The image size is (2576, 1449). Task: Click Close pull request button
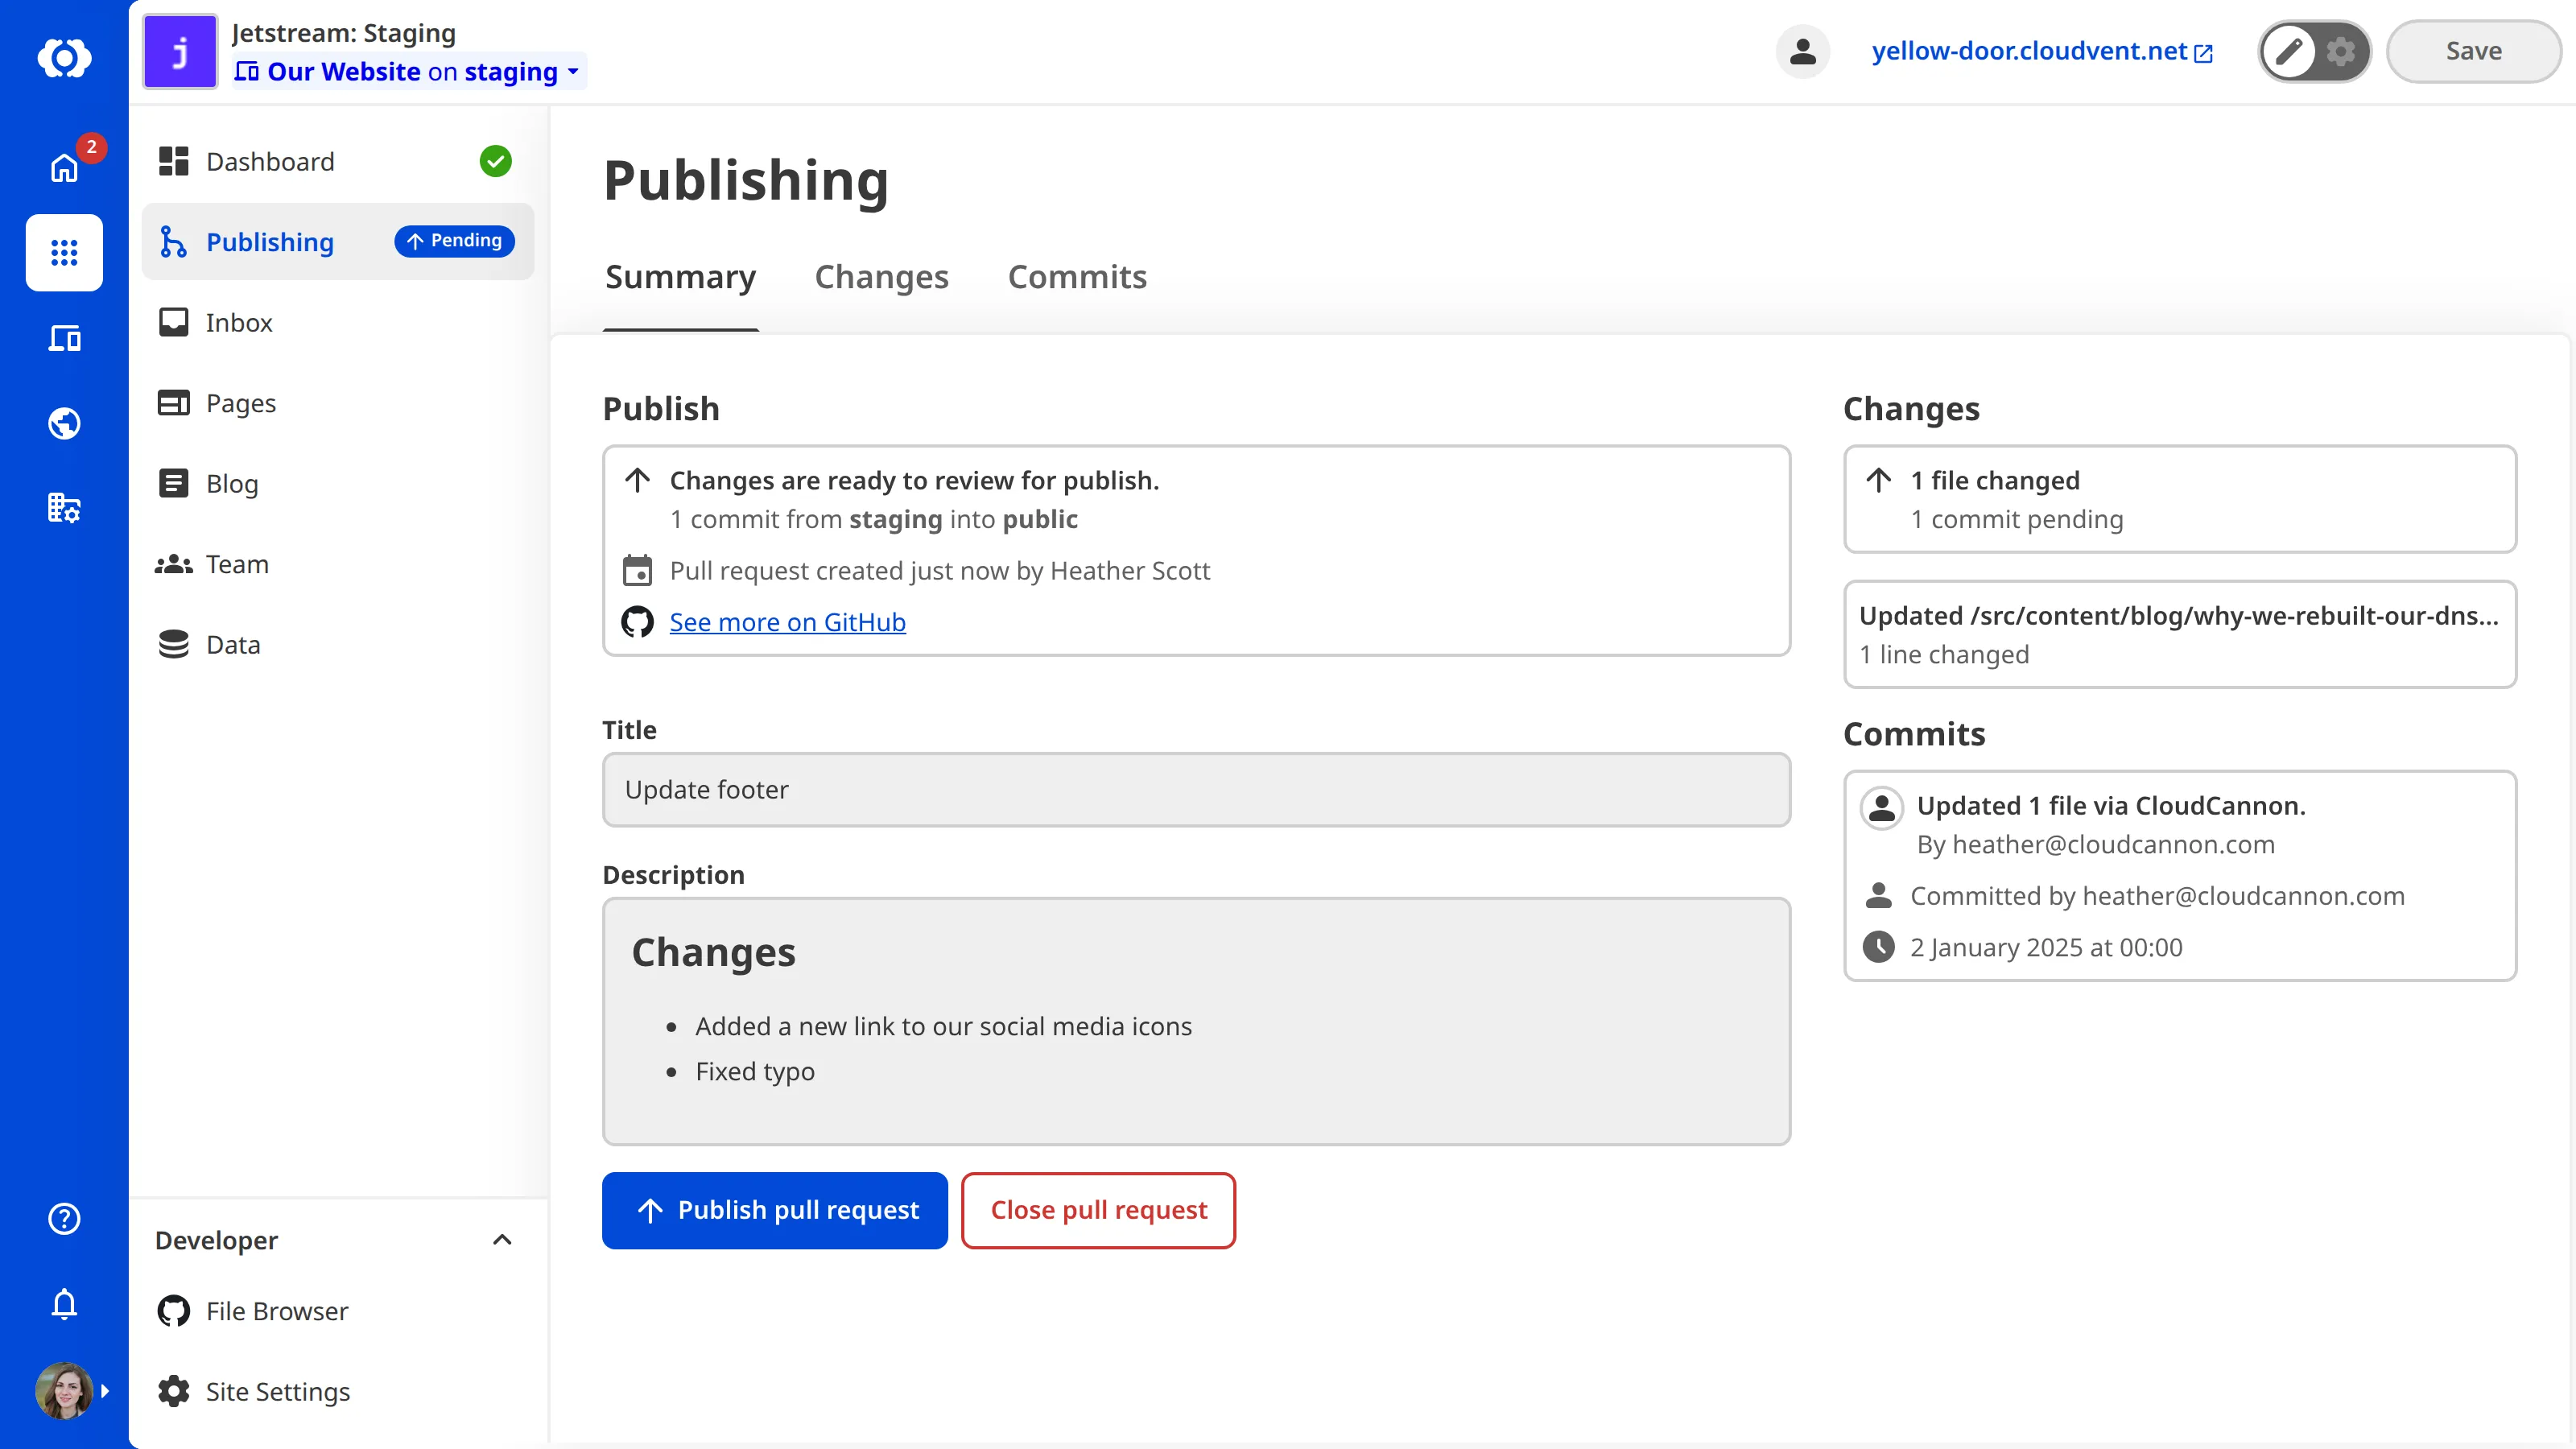1098,1210
